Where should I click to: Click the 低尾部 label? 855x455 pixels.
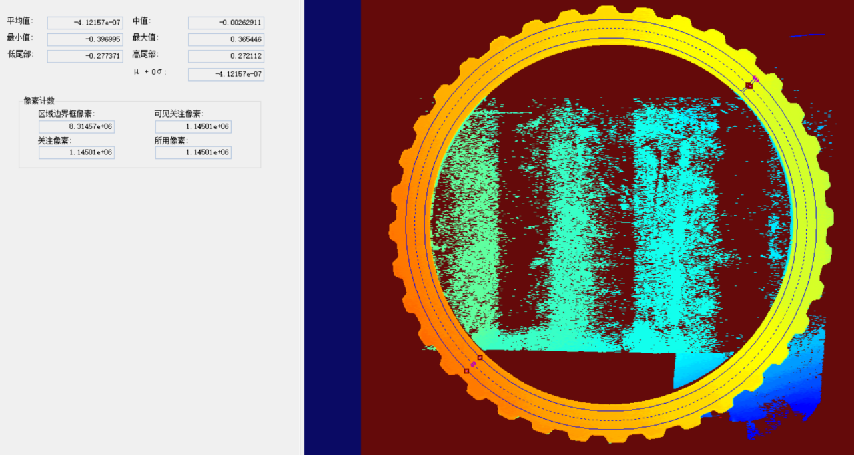click(x=20, y=55)
